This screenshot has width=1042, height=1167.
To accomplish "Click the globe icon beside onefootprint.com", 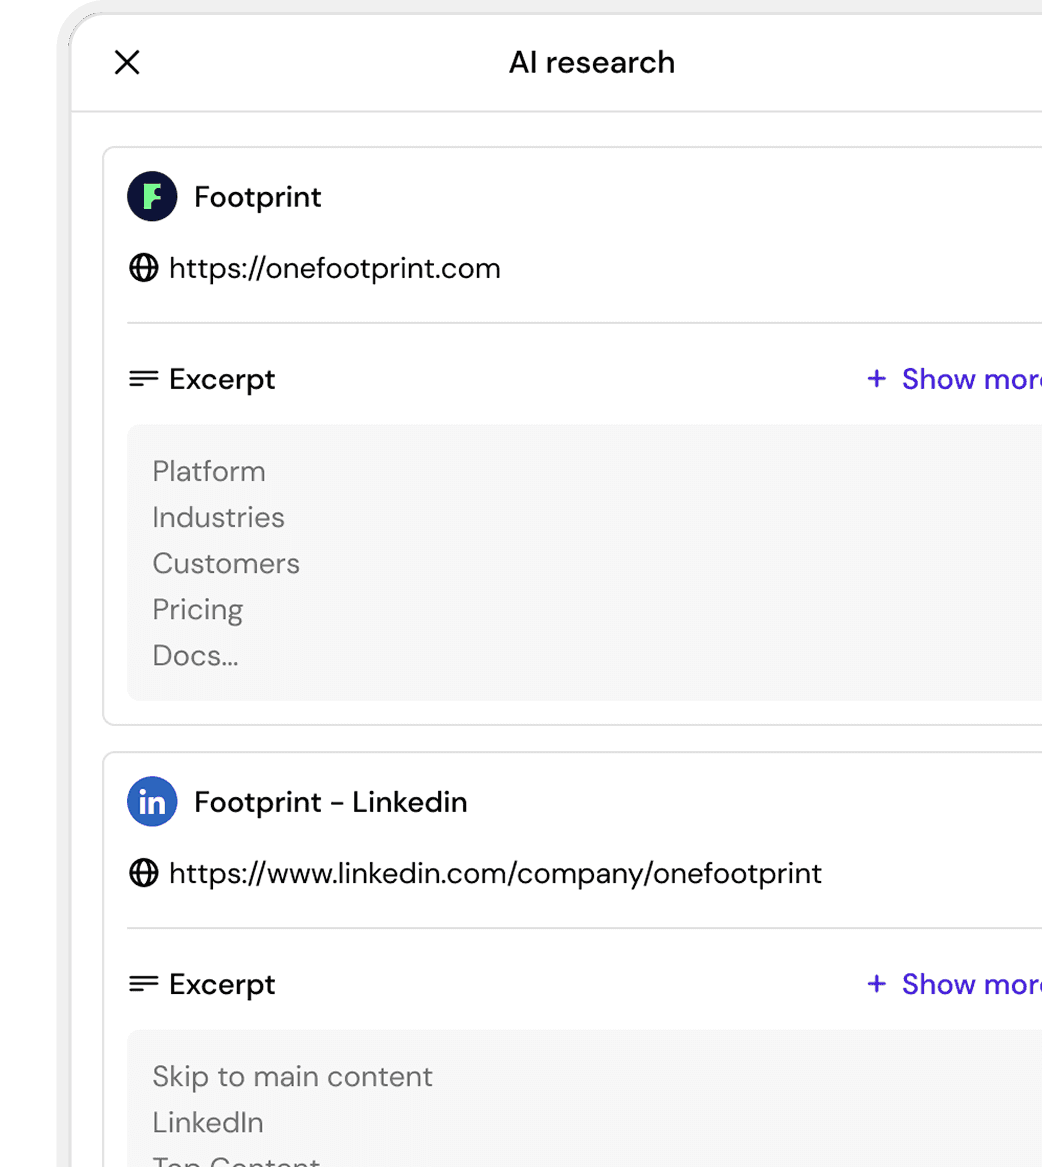I will pyautogui.click(x=144, y=268).
